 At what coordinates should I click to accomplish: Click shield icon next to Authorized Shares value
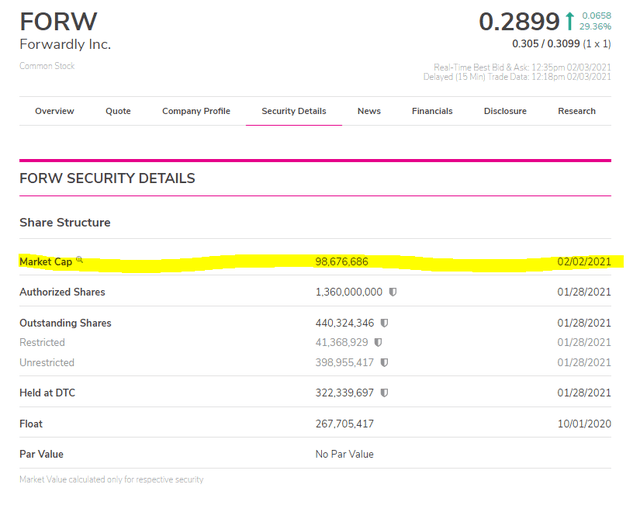pyautogui.click(x=393, y=292)
